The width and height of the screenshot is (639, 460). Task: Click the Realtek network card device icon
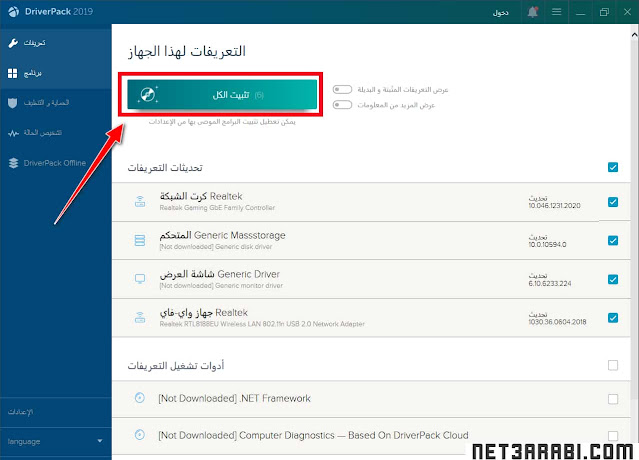[140, 202]
